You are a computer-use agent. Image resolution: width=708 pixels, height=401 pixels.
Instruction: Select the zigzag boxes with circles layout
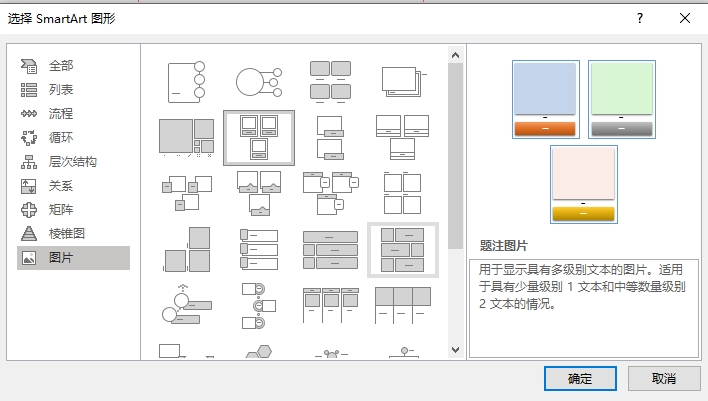[259, 304]
